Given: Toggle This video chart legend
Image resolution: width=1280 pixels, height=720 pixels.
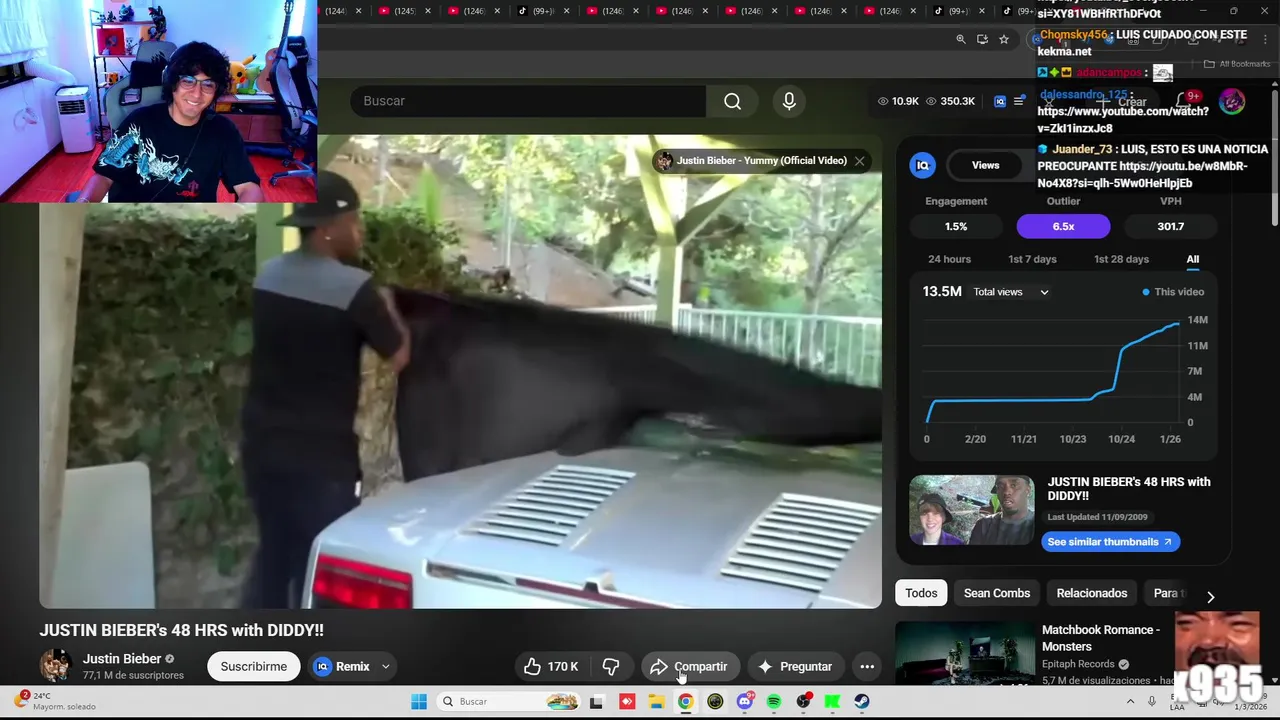Looking at the screenshot, I should 1173,292.
